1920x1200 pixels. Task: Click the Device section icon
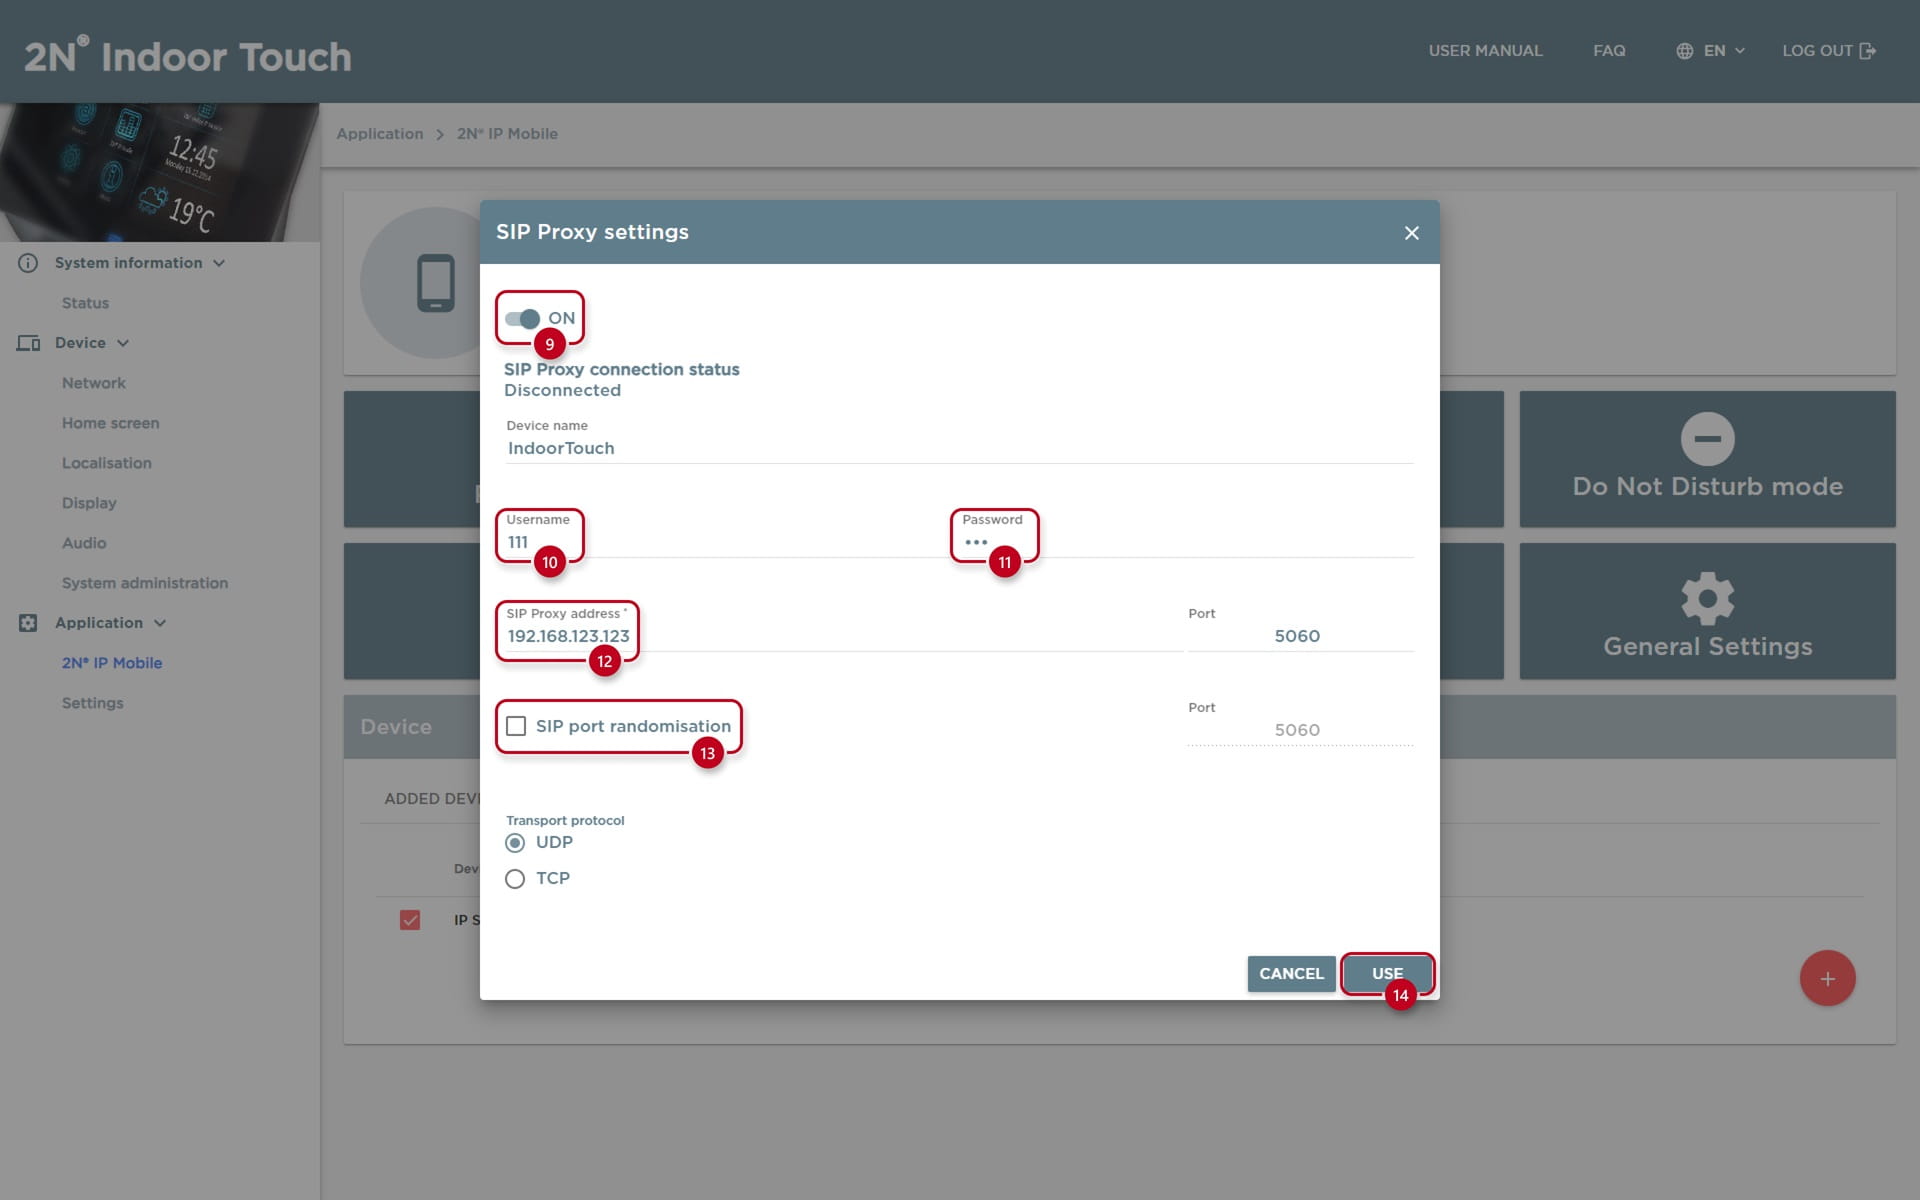[x=28, y=343]
